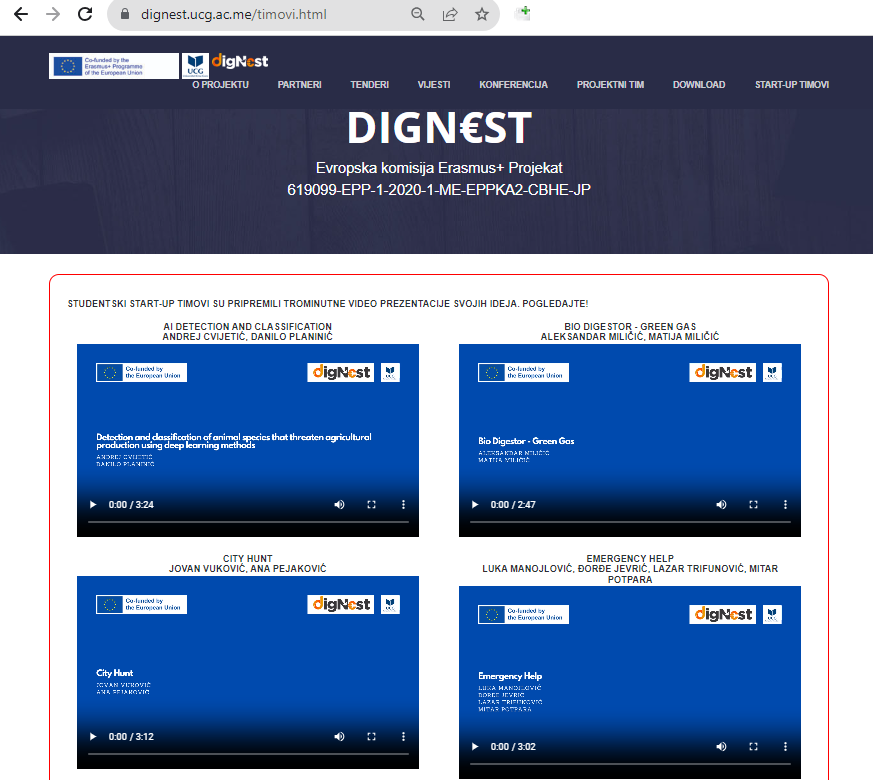Open the browser extension icon

[523, 13]
